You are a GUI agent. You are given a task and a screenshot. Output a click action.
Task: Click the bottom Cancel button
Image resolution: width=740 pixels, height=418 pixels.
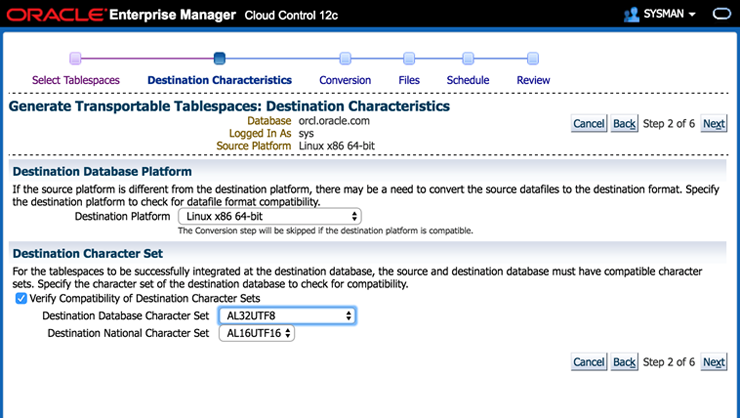tap(588, 362)
